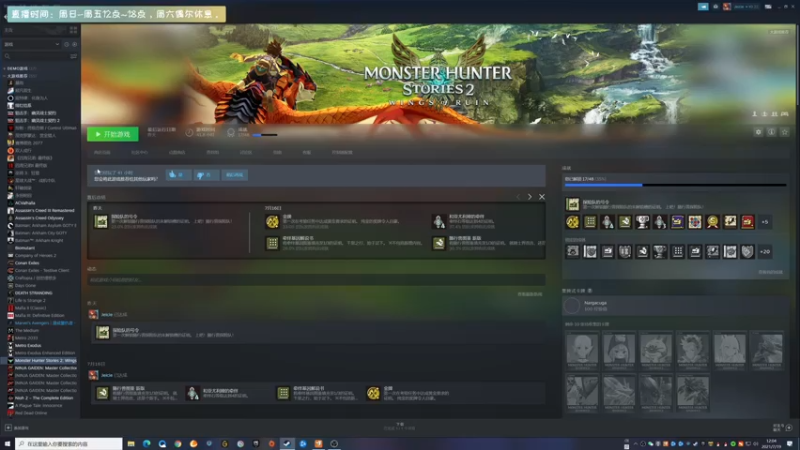Screen dimensions: 800x450
Task: Give thumbs-up recommendation for the game
Action: click(x=178, y=175)
